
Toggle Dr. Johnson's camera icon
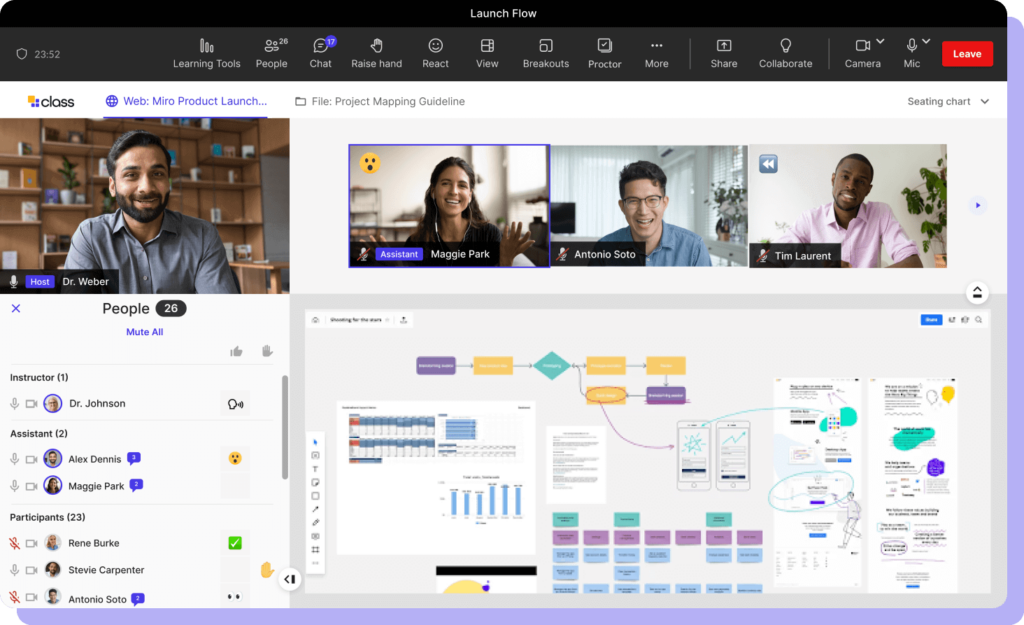point(31,404)
